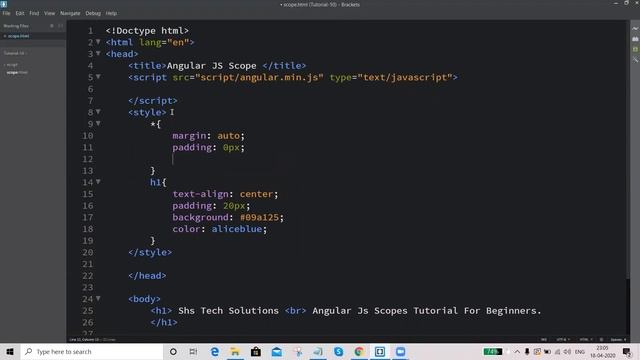The image size is (640, 360).
Task: Click the notepad-style taskbar icon beside Skype
Action: pos(318,351)
